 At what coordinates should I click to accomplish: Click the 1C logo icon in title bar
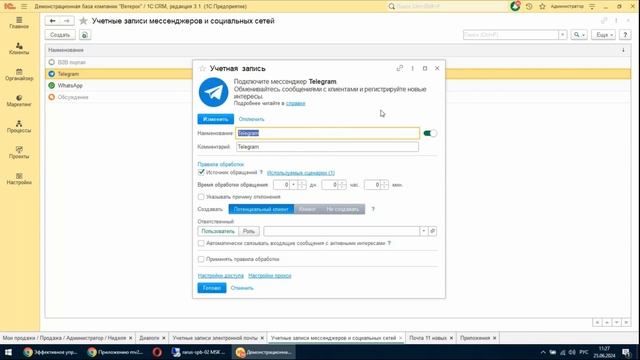tap(9, 6)
